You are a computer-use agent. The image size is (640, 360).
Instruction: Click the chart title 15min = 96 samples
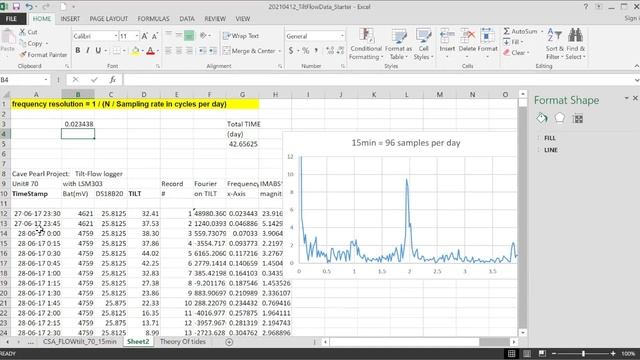click(406, 143)
